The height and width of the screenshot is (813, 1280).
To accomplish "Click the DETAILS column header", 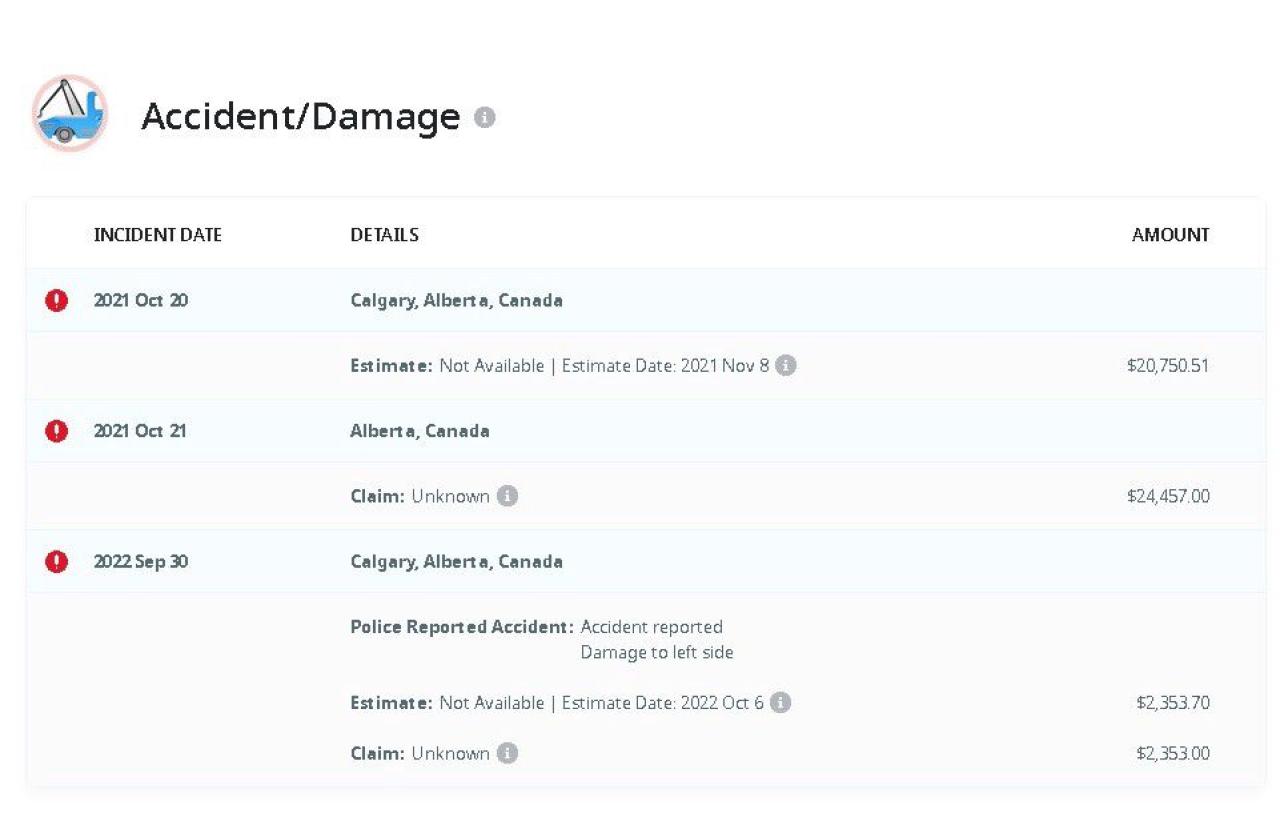I will pos(384,235).
